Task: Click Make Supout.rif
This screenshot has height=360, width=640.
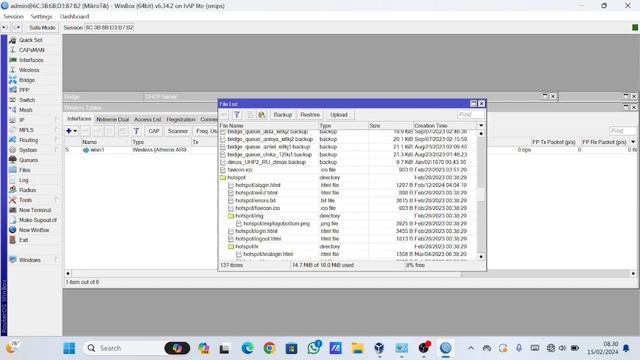Action: (x=38, y=220)
